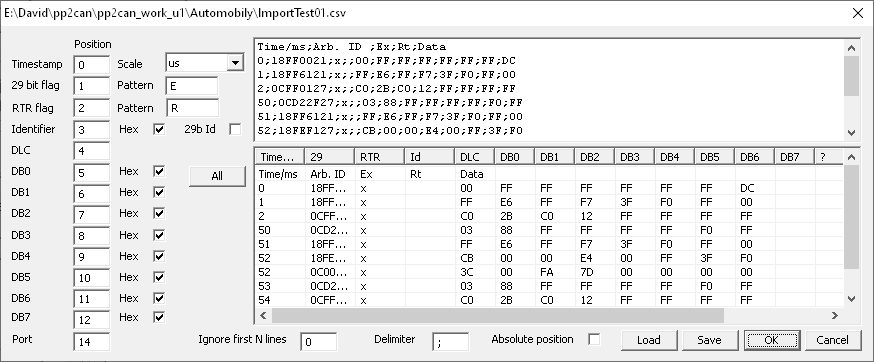Click the DLC column header

click(474, 157)
